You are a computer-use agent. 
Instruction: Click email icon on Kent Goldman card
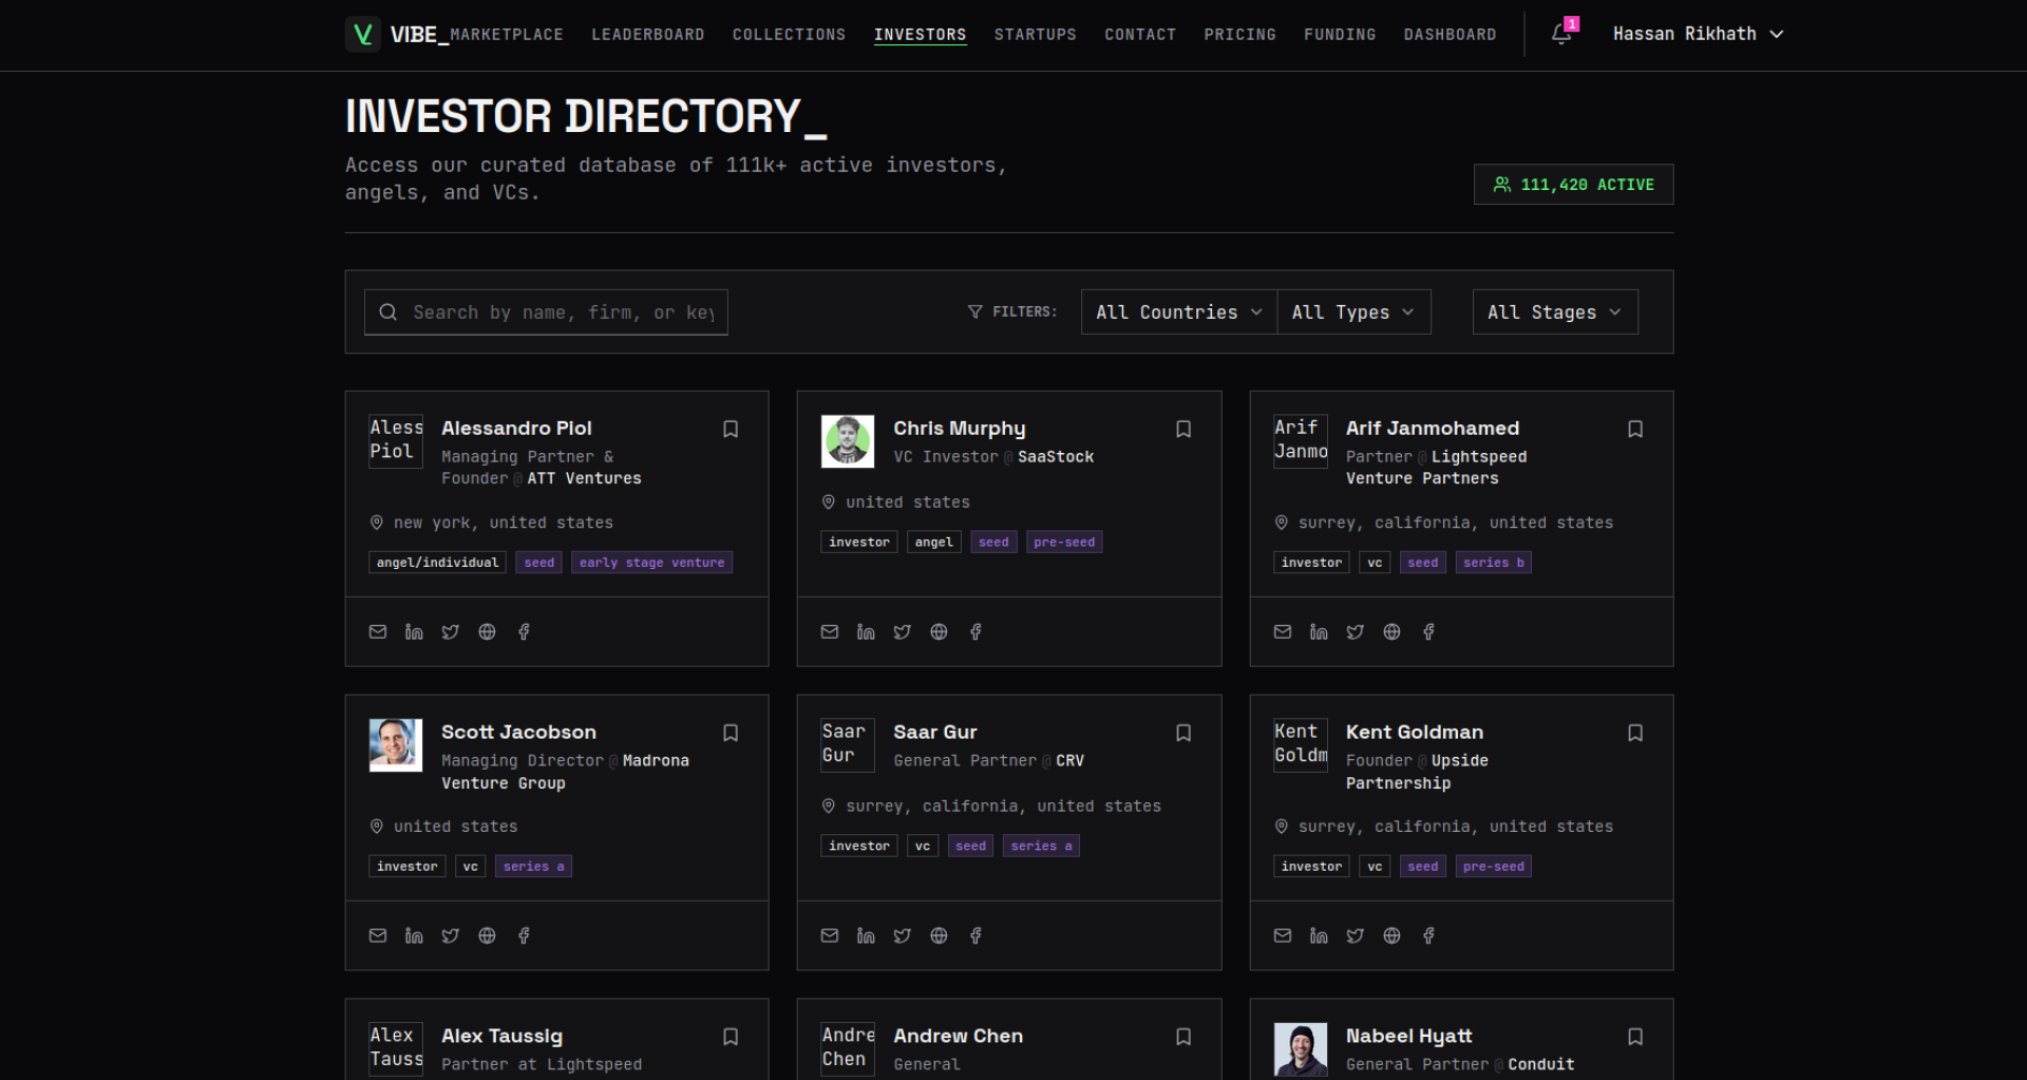tap(1282, 936)
